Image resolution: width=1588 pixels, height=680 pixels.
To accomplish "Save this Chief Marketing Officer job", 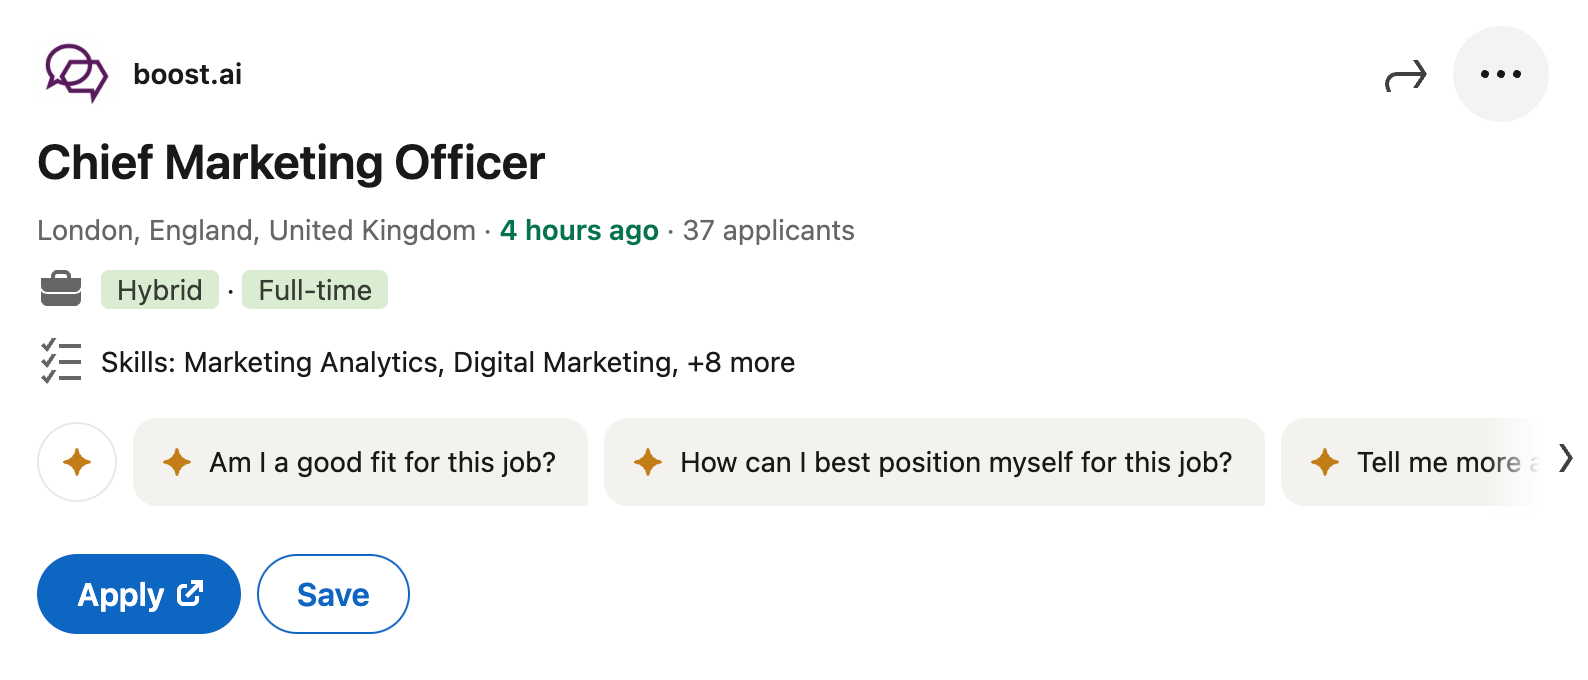I will [x=332, y=593].
